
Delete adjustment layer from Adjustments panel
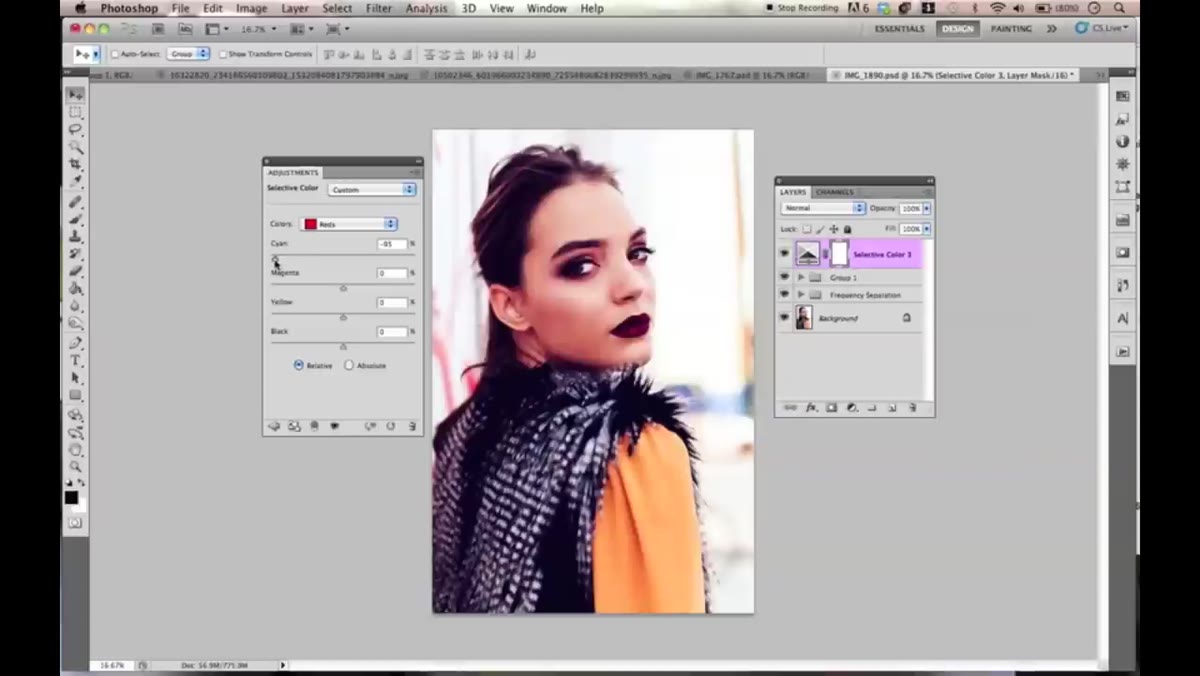click(411, 426)
